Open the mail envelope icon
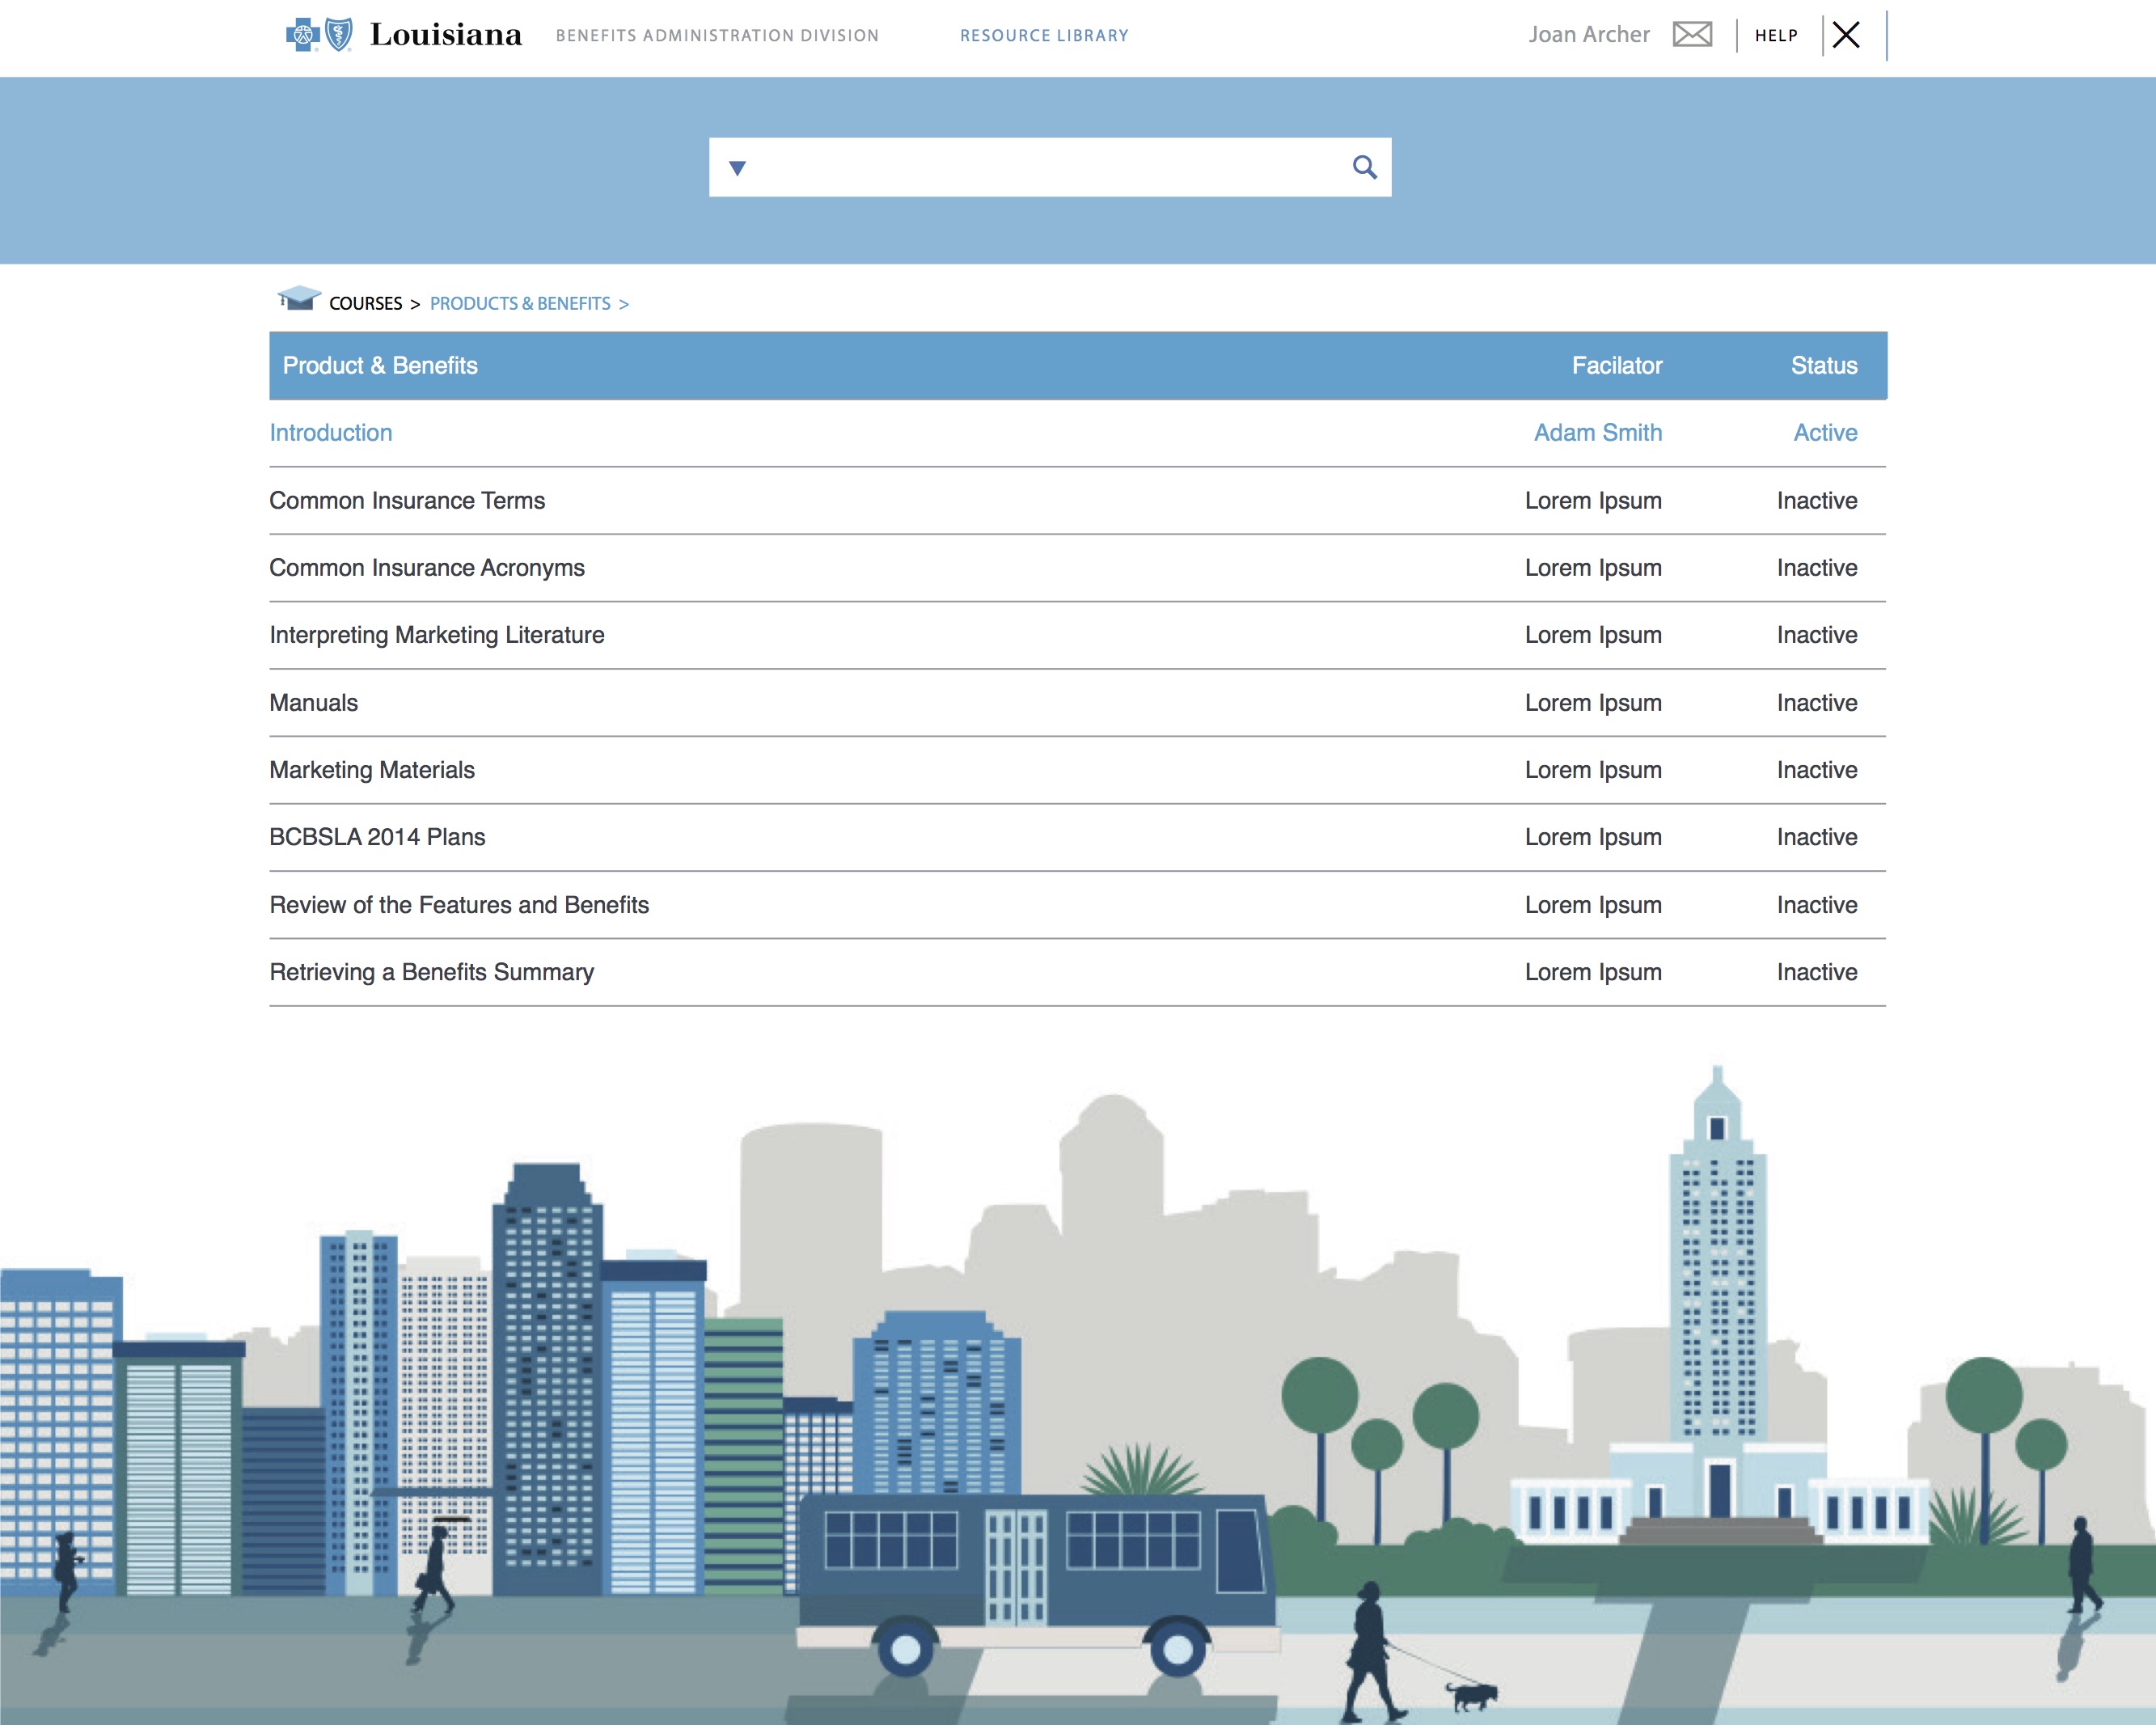This screenshot has height=1725, width=2156. 1692,35
